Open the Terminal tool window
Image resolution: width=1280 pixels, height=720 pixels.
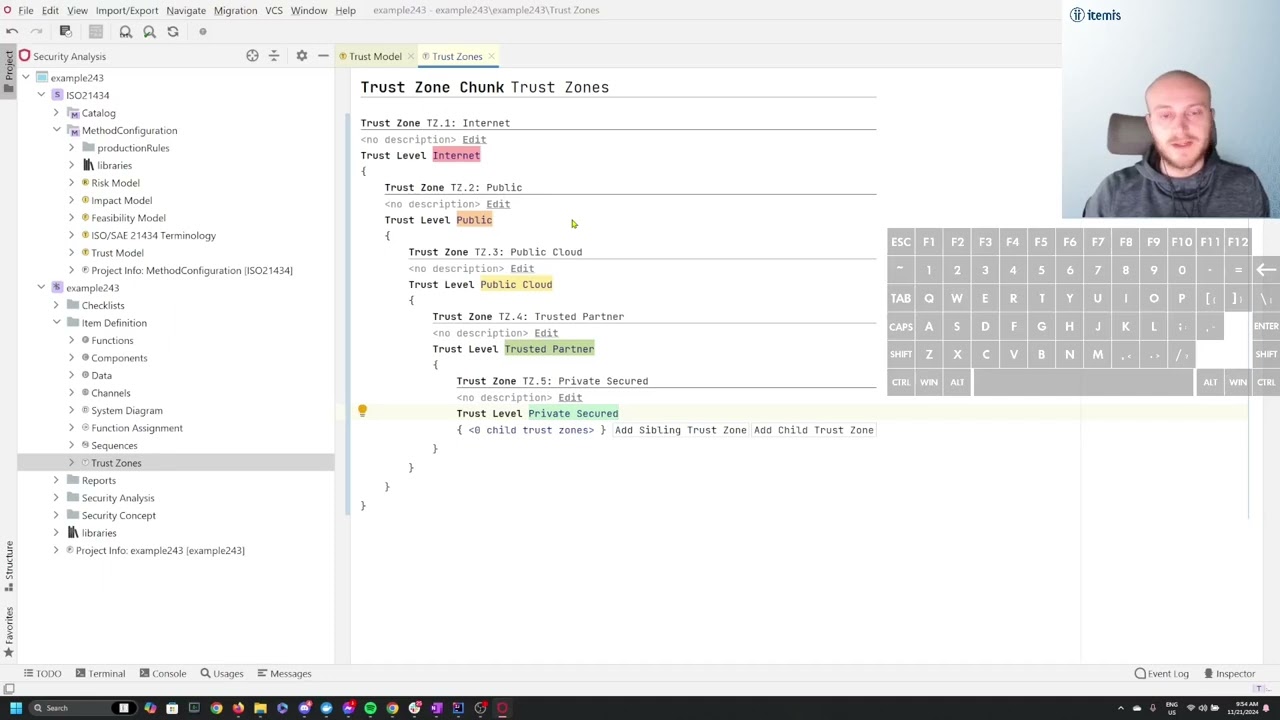pos(99,673)
